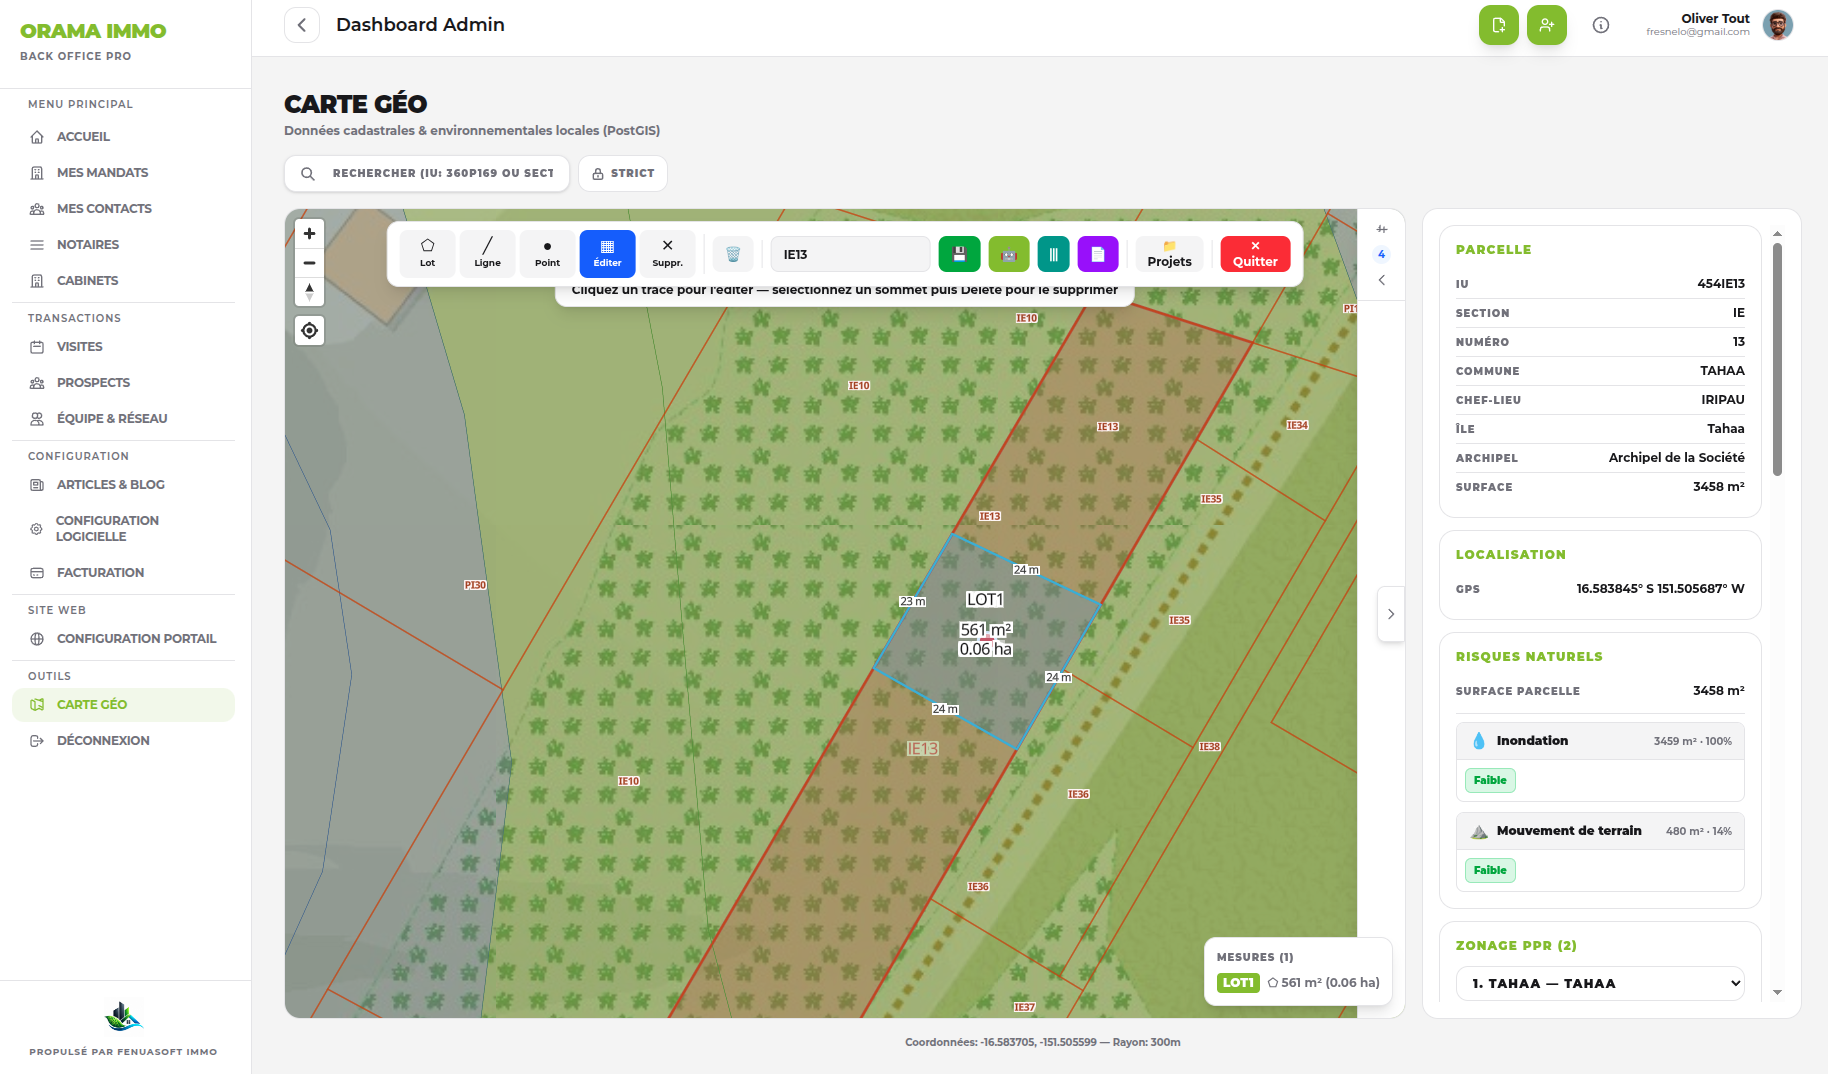Activate the Éditer tool
The width and height of the screenshot is (1828, 1074).
click(x=608, y=254)
